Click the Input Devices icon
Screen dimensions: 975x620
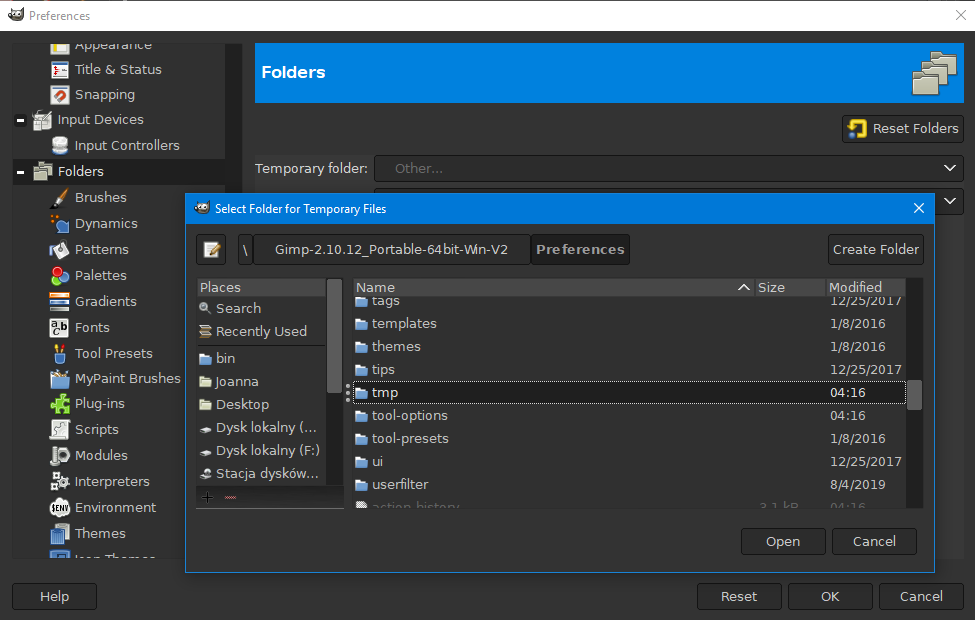42,120
